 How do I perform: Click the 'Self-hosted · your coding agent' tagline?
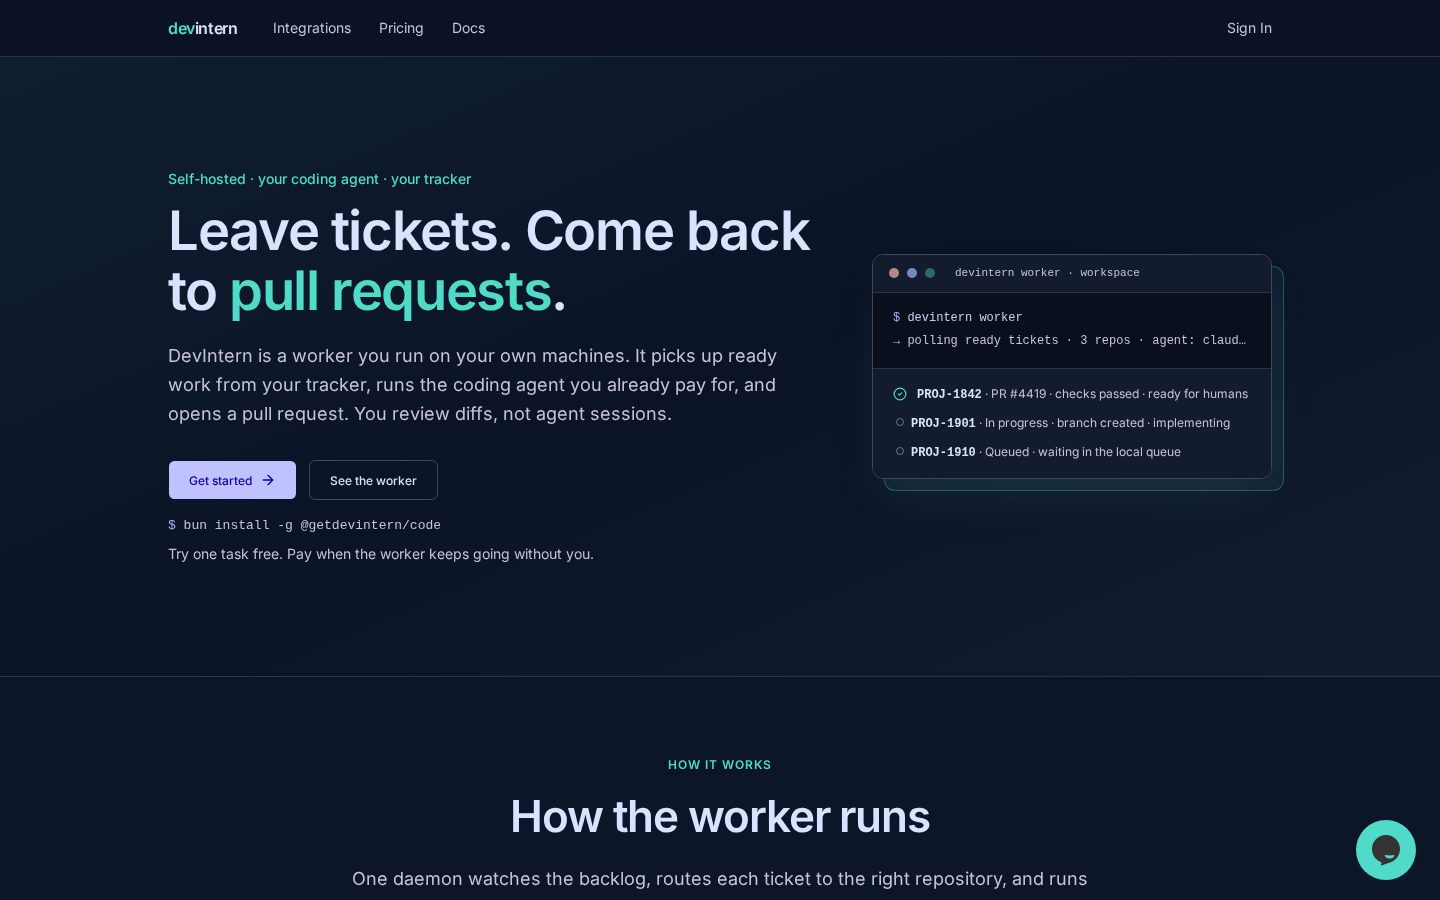point(319,179)
